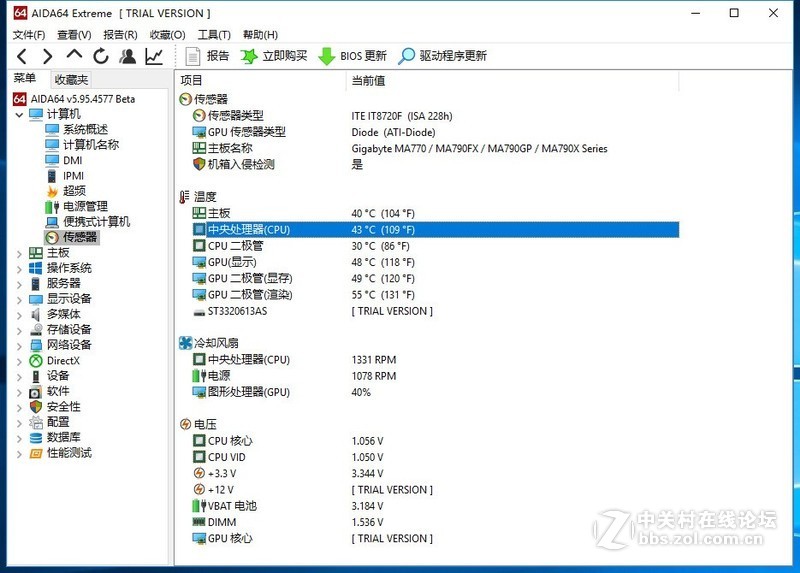Open the line graph toolbar icon
The height and width of the screenshot is (573, 800).
[x=154, y=56]
